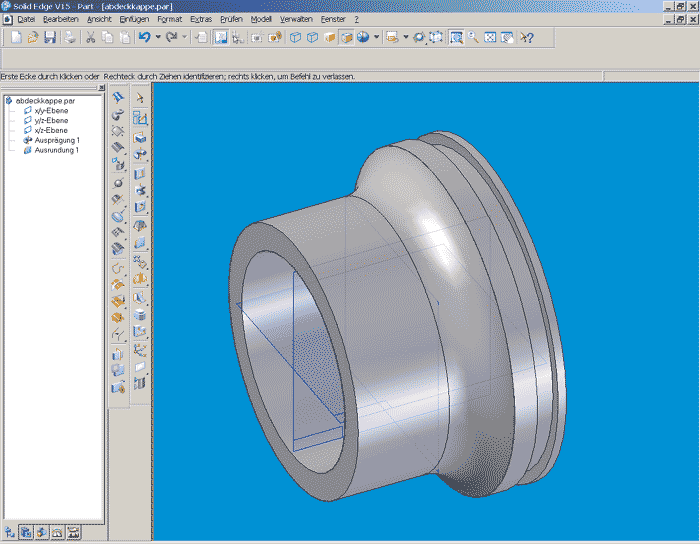The image size is (700, 544).
Task: Switch to hidden-edges cube display mode
Action: pos(312,37)
